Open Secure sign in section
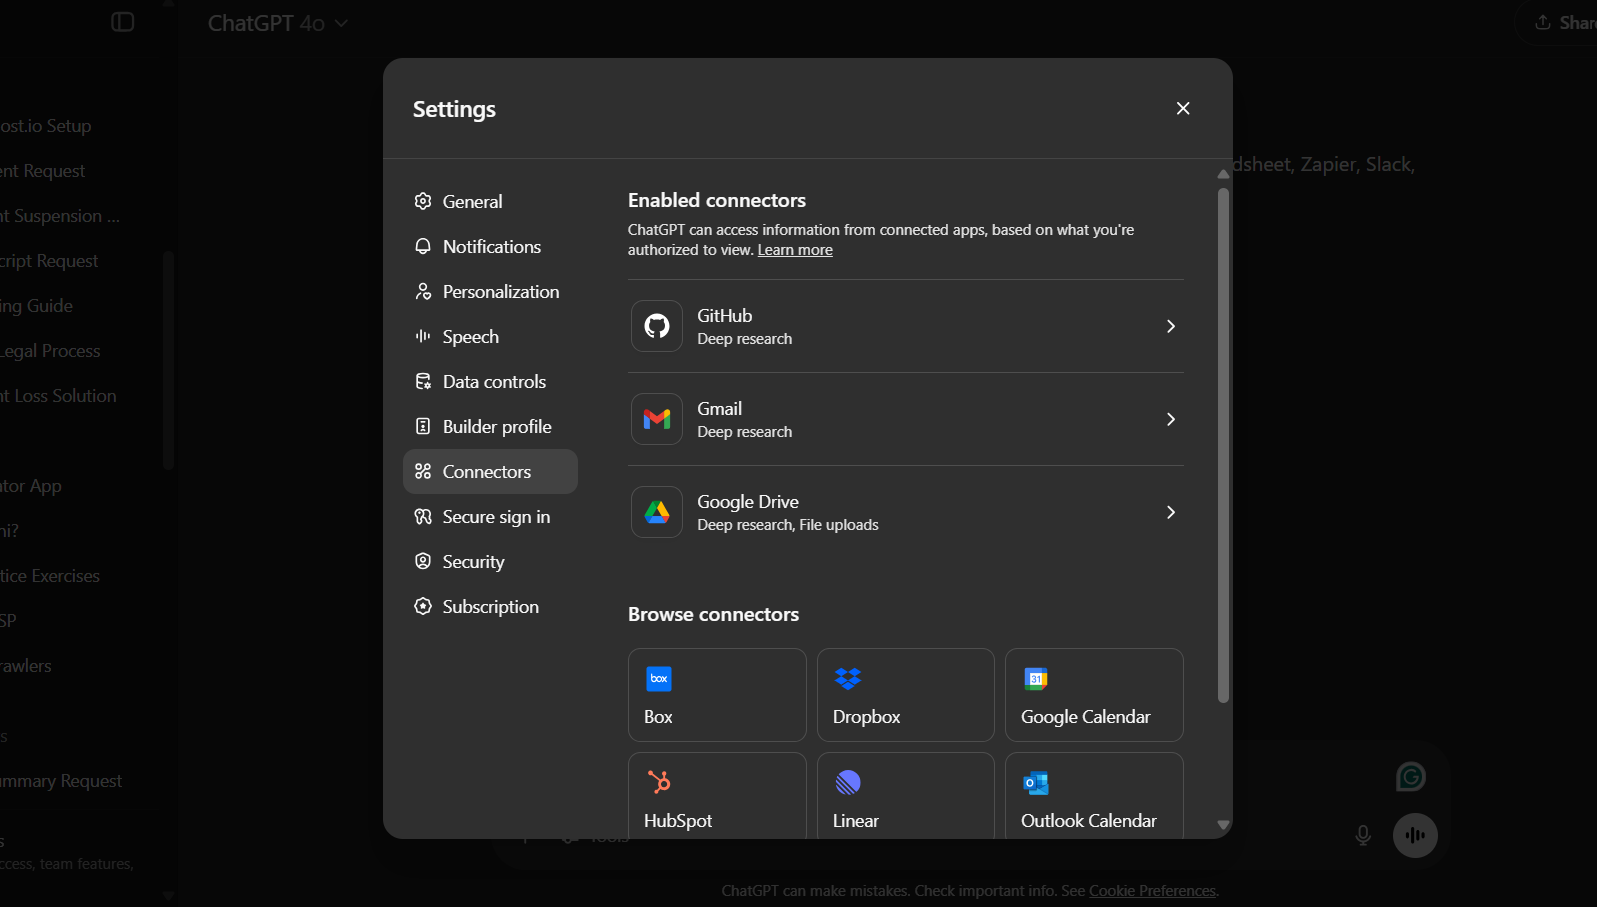This screenshot has height=907, width=1597. 490,516
